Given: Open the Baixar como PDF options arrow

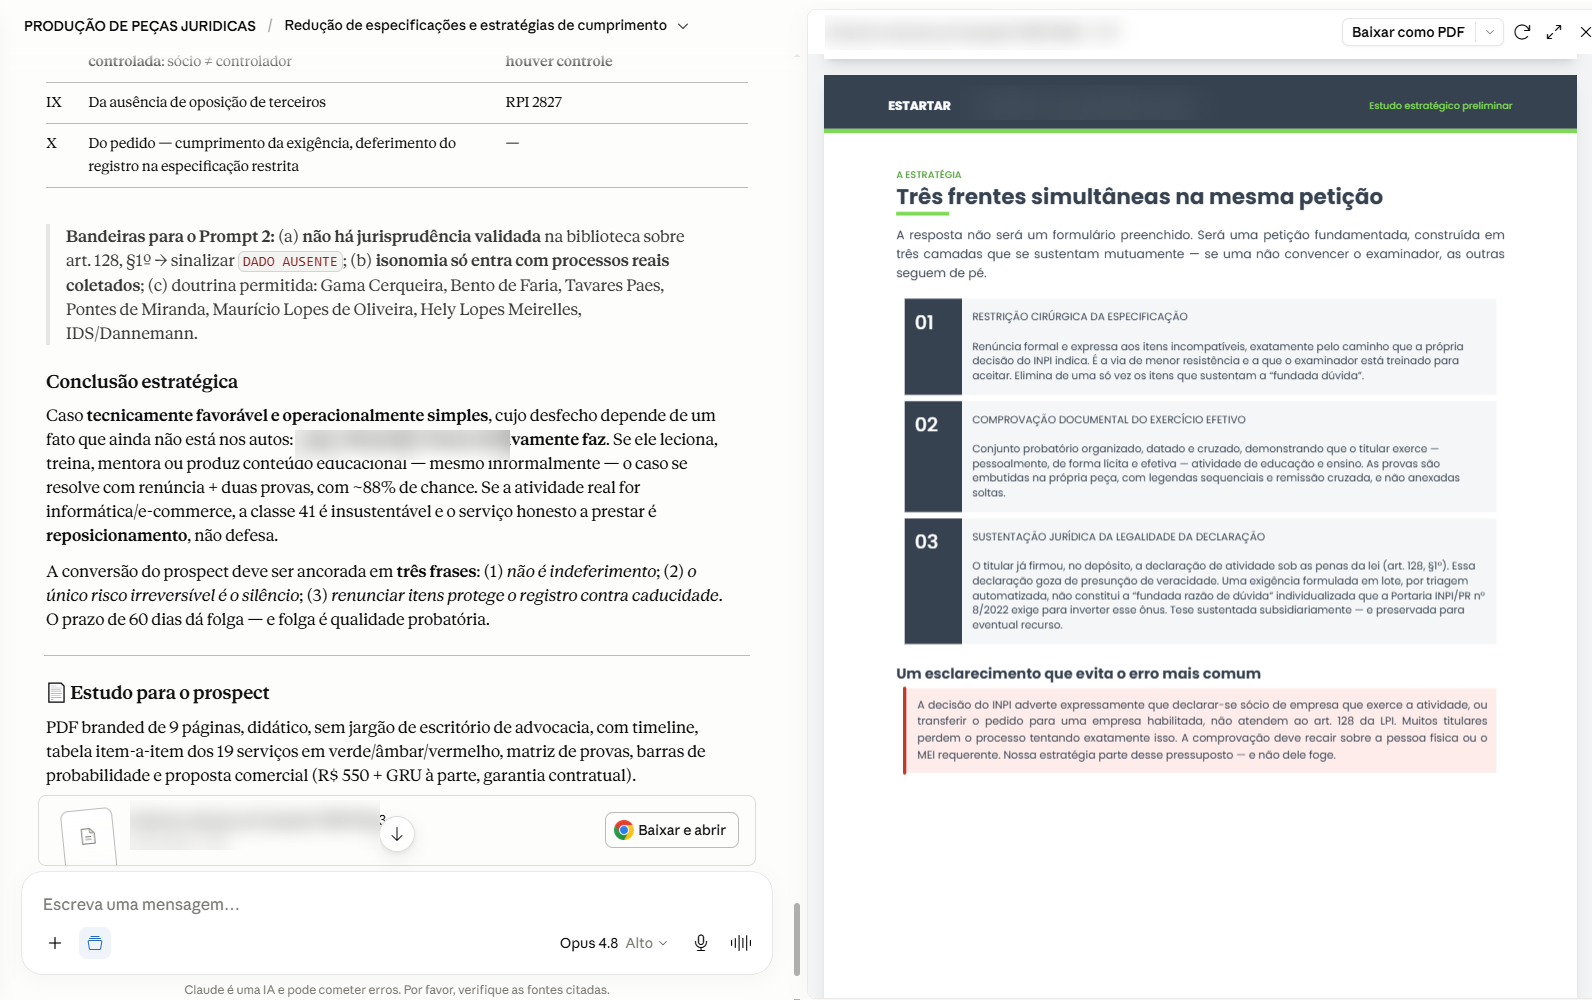Looking at the screenshot, I should click(1490, 32).
